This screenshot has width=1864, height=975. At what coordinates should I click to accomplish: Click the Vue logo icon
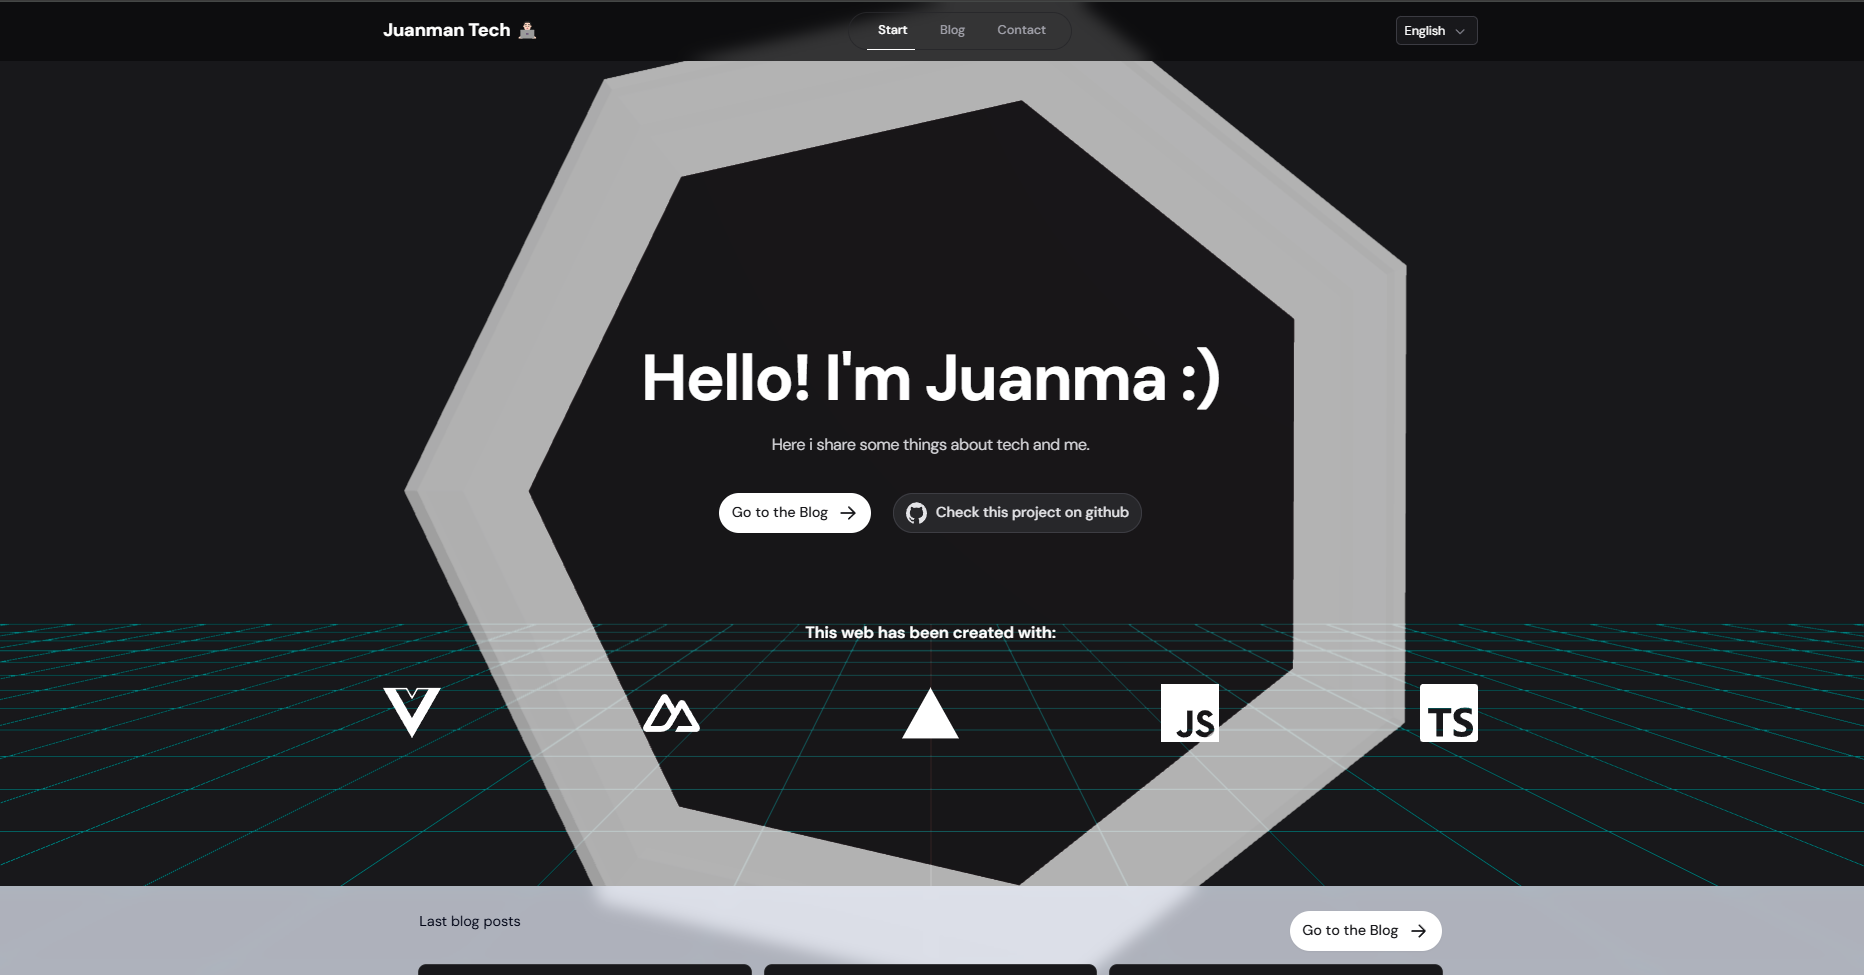point(411,712)
